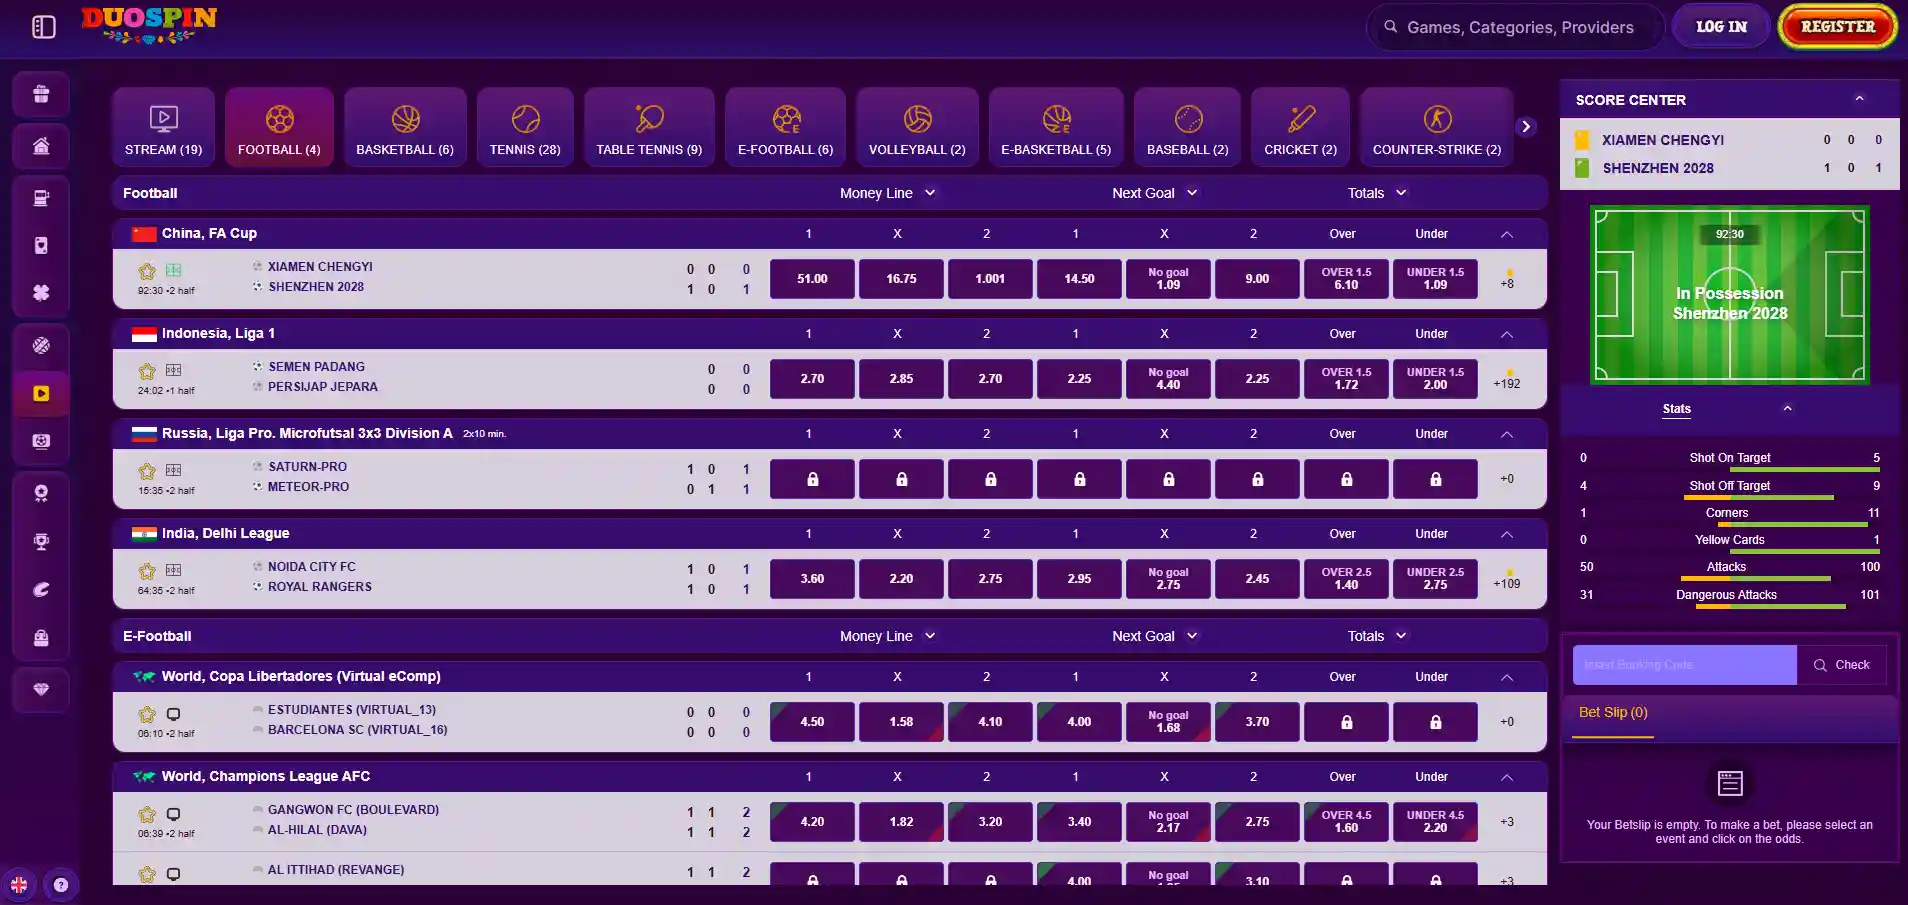Screen dimensions: 1908x905
Task: Click the booking code input field
Action: (1685, 665)
